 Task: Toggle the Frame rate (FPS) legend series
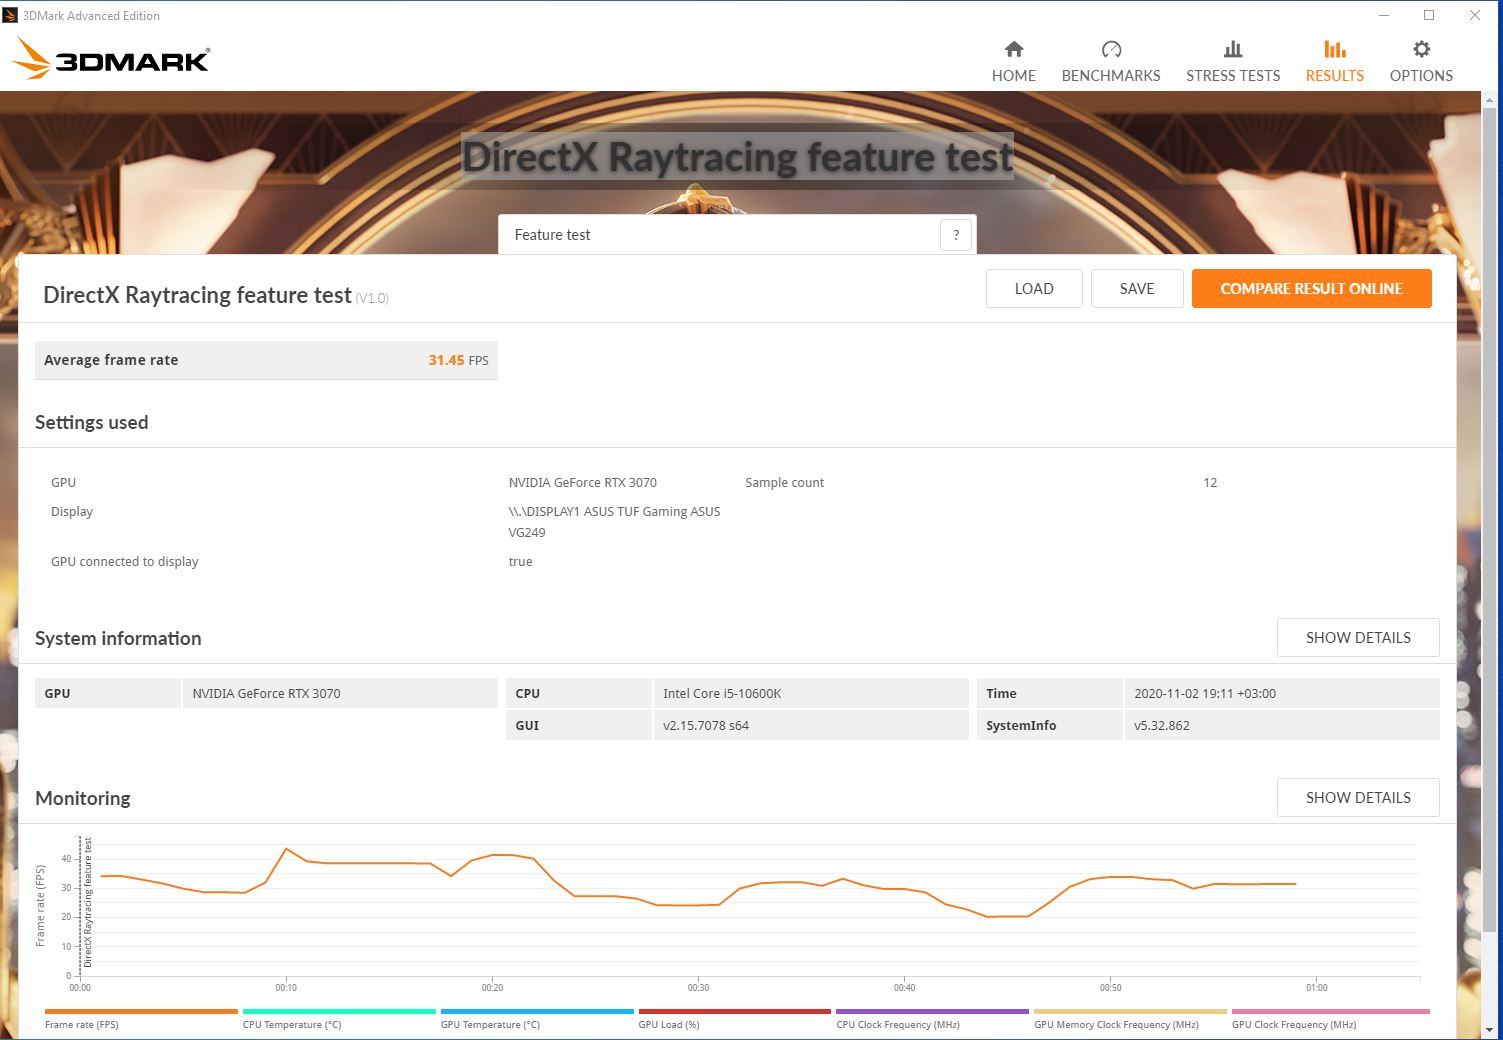point(81,1024)
